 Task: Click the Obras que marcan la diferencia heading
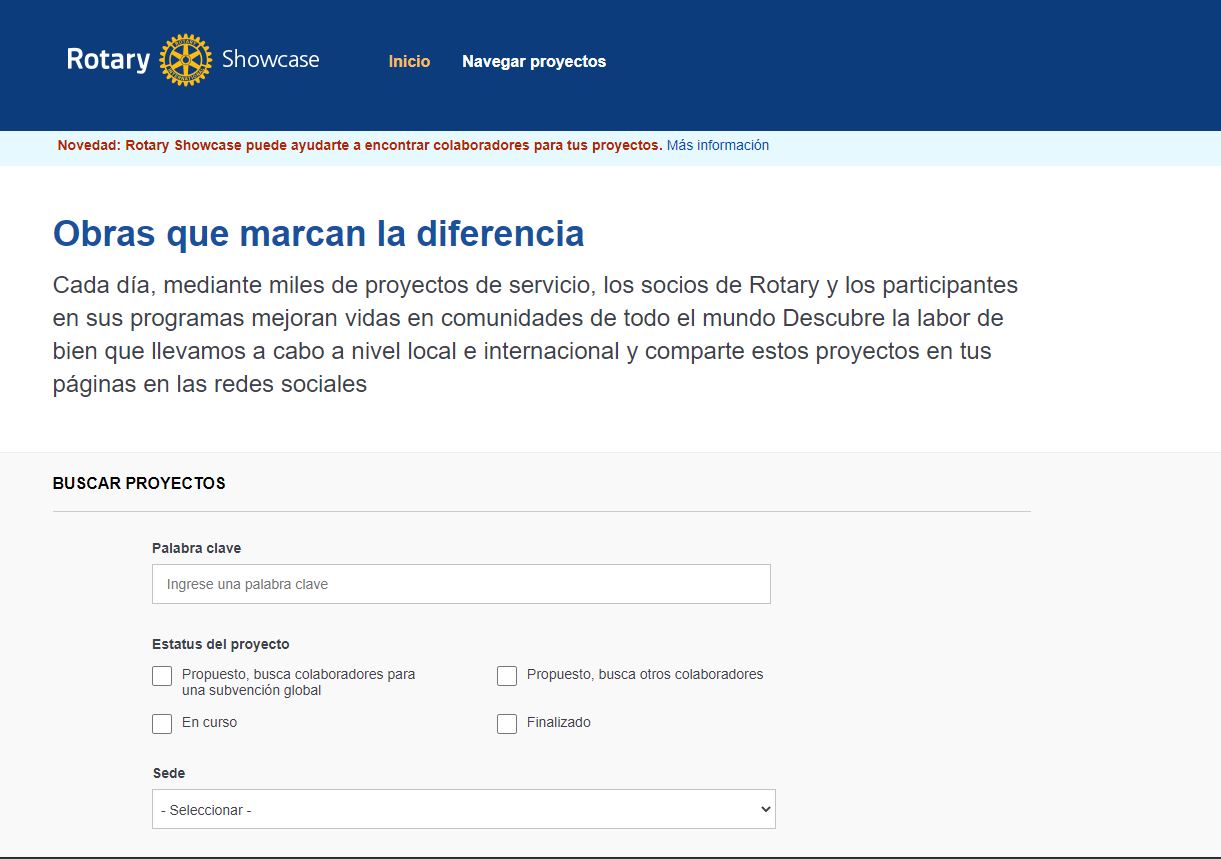point(318,233)
